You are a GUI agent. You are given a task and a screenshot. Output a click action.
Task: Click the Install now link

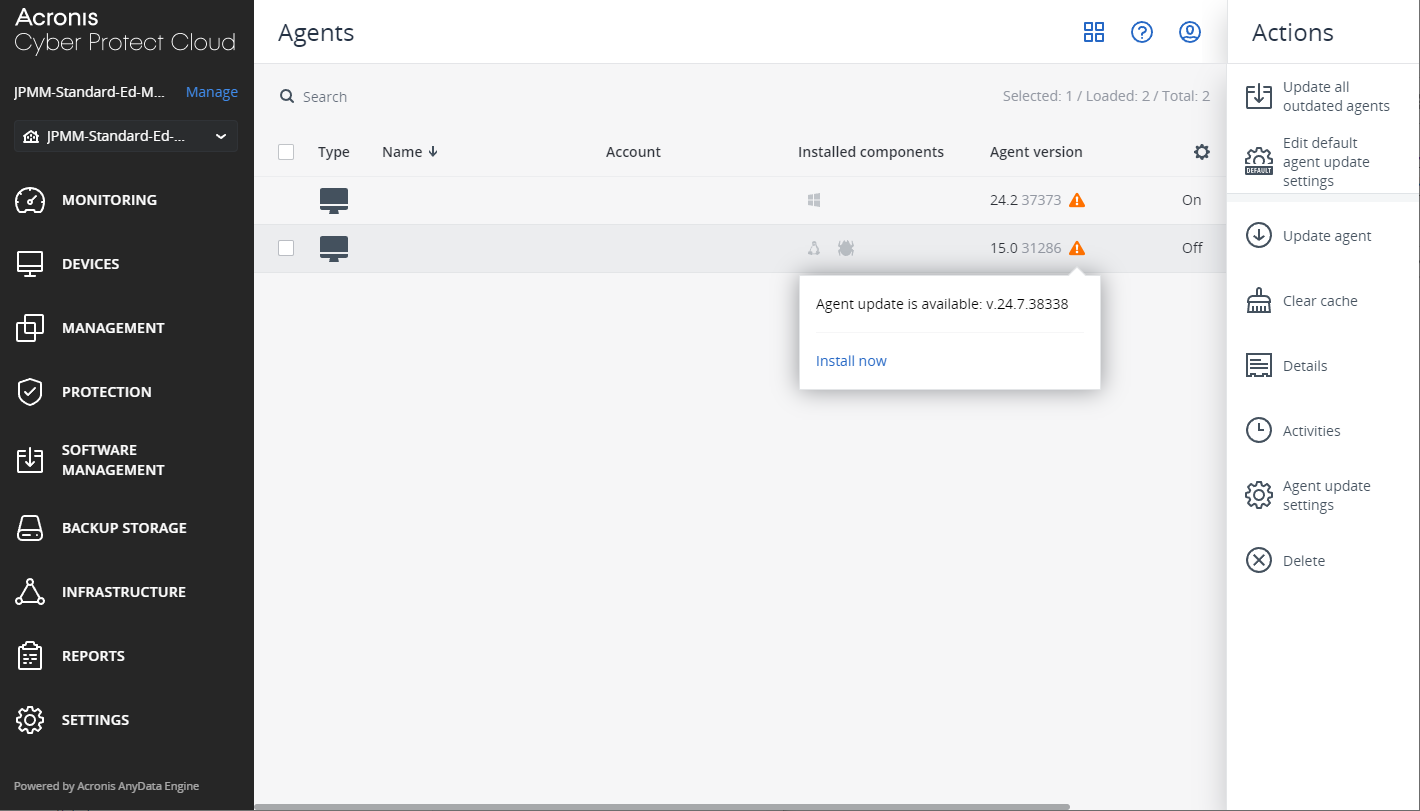pos(851,360)
